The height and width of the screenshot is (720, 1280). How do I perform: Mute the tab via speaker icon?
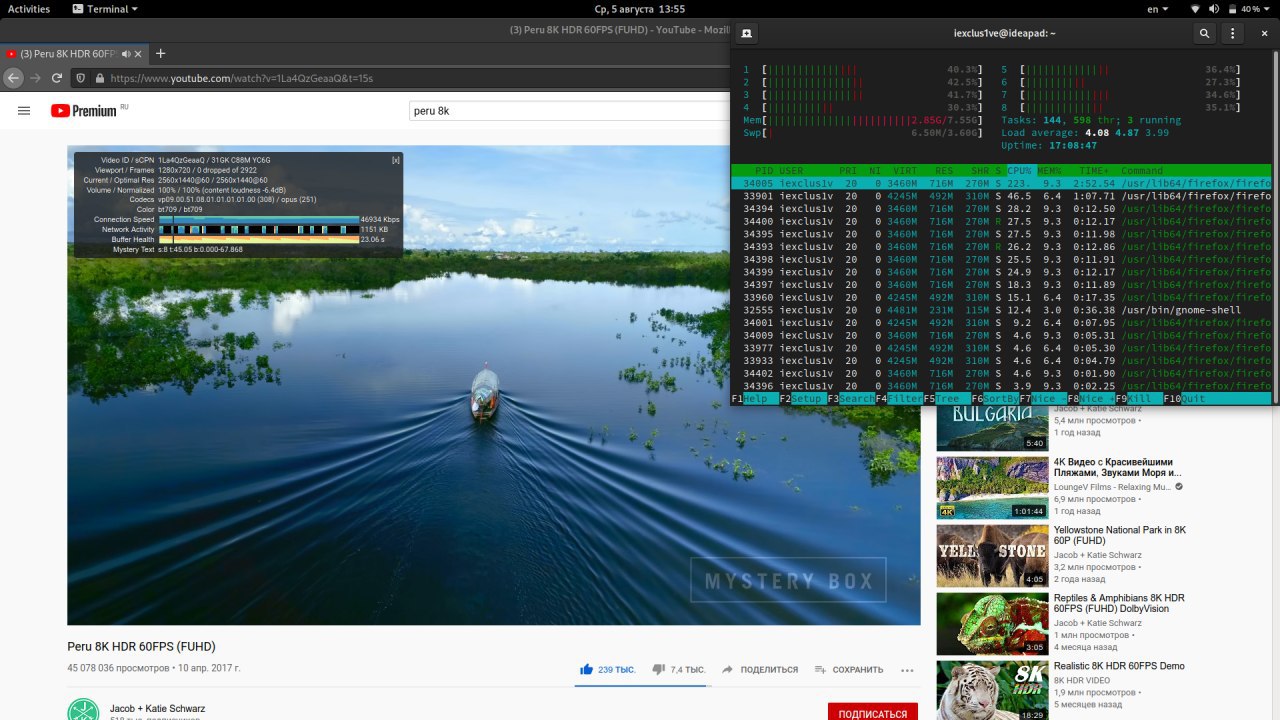(127, 53)
